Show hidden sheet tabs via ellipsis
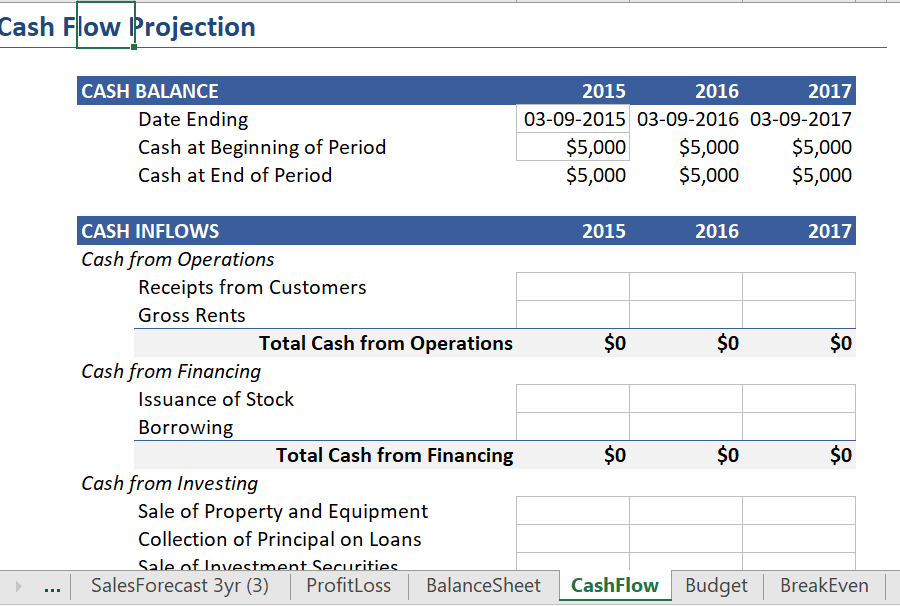The width and height of the screenshot is (900, 606). pos(52,586)
